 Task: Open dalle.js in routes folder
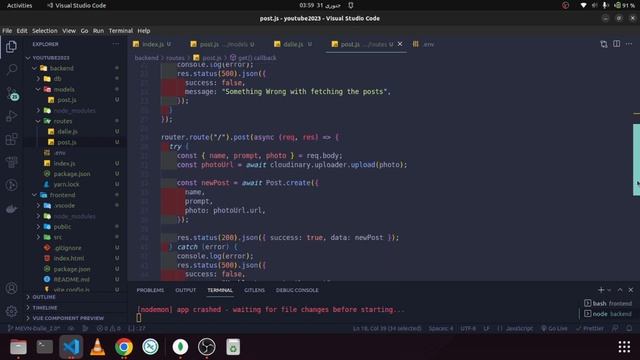tap(67, 132)
